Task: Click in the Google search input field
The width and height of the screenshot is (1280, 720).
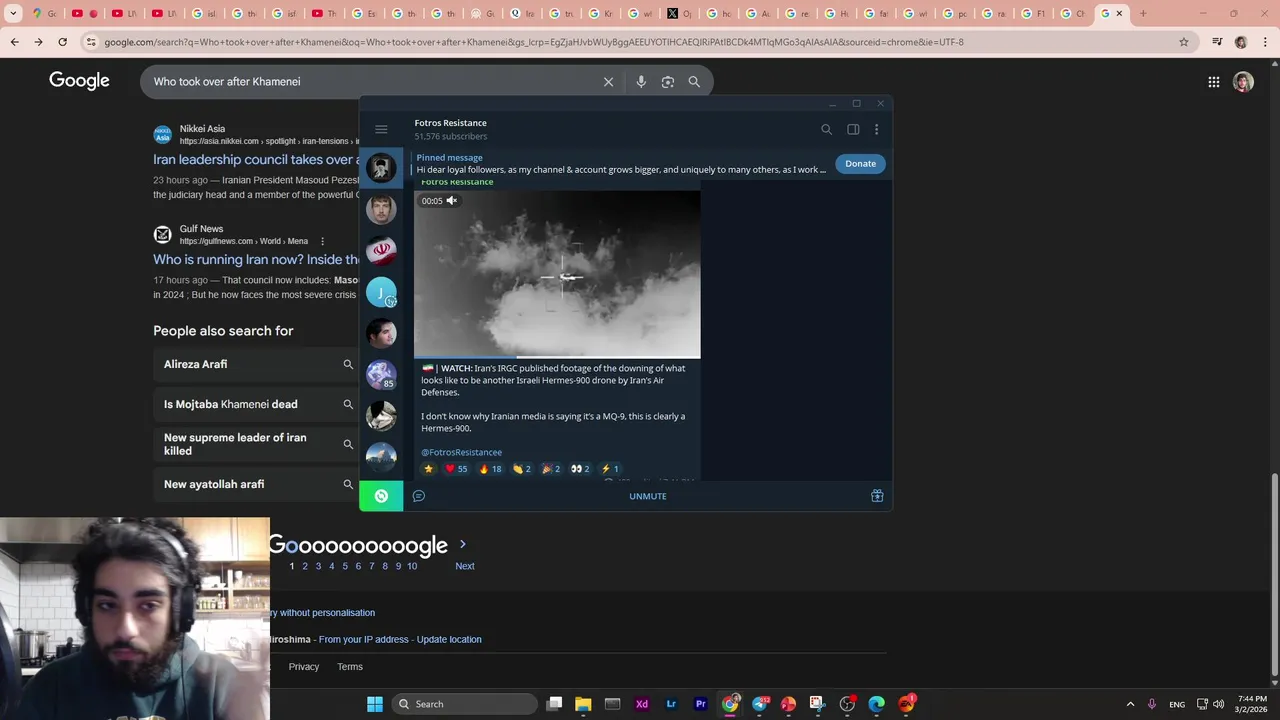Action: tap(370, 82)
